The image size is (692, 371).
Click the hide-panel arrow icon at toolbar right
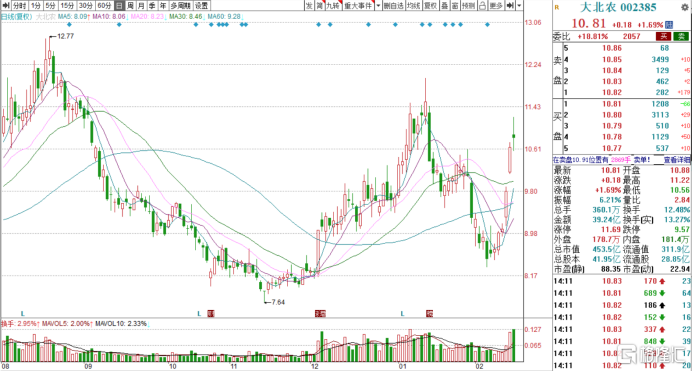510,5
